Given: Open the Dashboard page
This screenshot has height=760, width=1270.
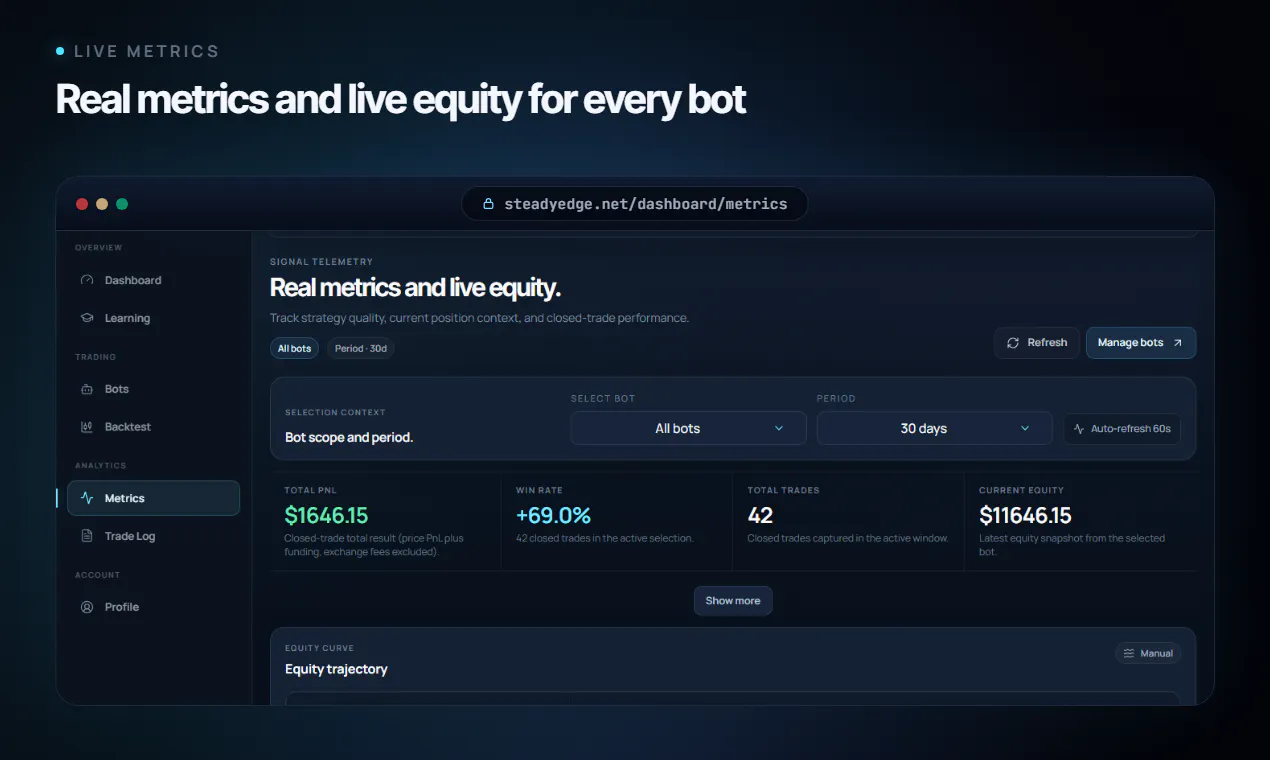Looking at the screenshot, I should point(153,281).
